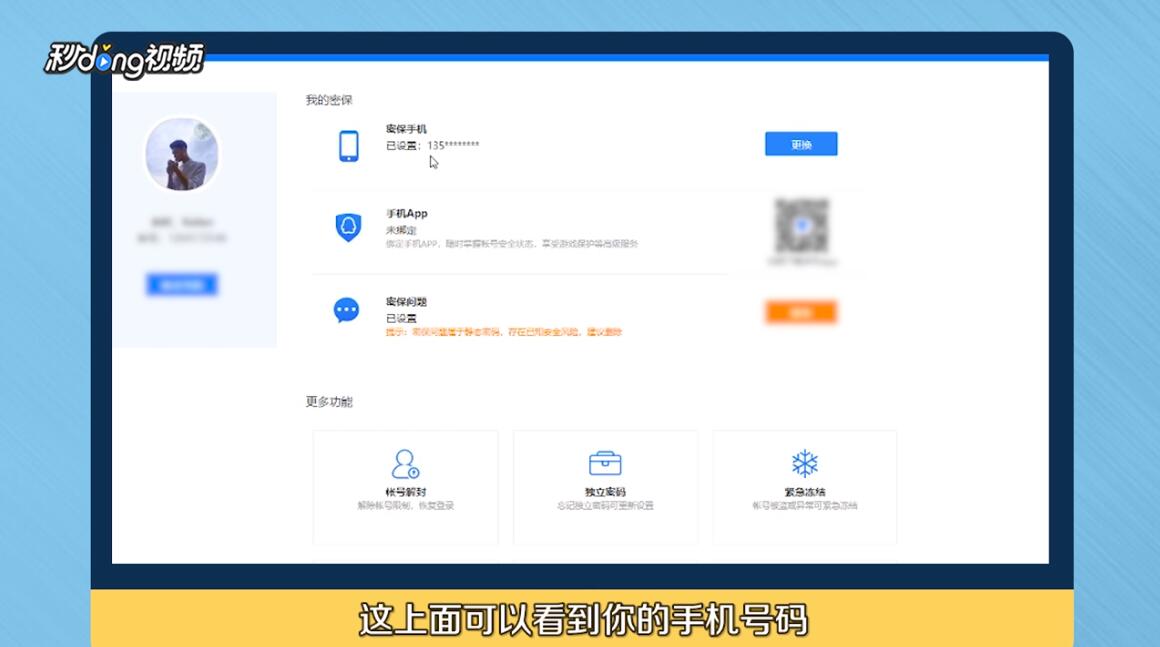Viewport: 1160px width, 647px height.
Task: Open the 紧急冻结 feature card
Action: click(x=803, y=487)
